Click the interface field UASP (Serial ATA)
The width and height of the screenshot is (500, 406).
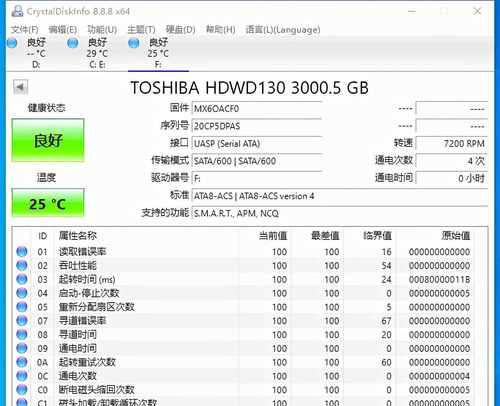(257, 144)
